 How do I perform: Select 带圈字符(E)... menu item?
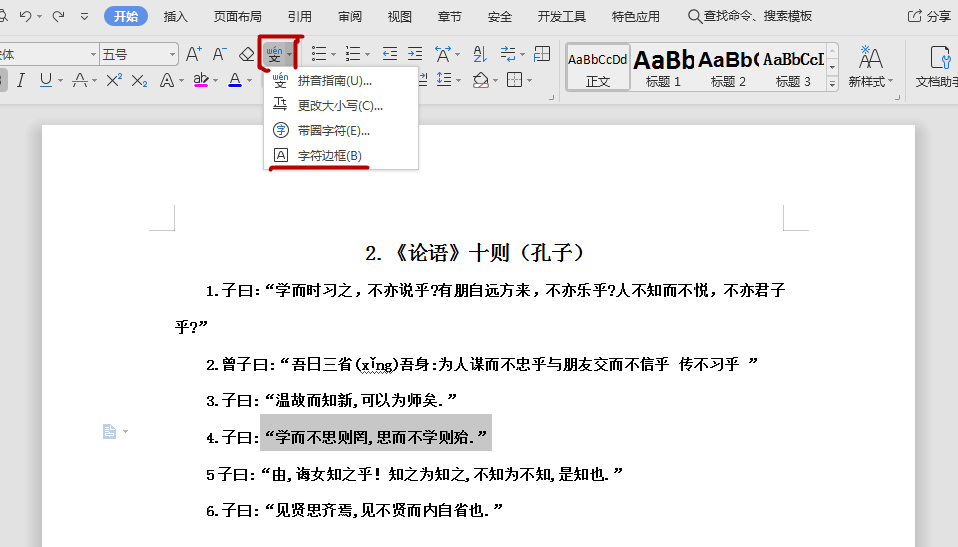[x=341, y=130]
